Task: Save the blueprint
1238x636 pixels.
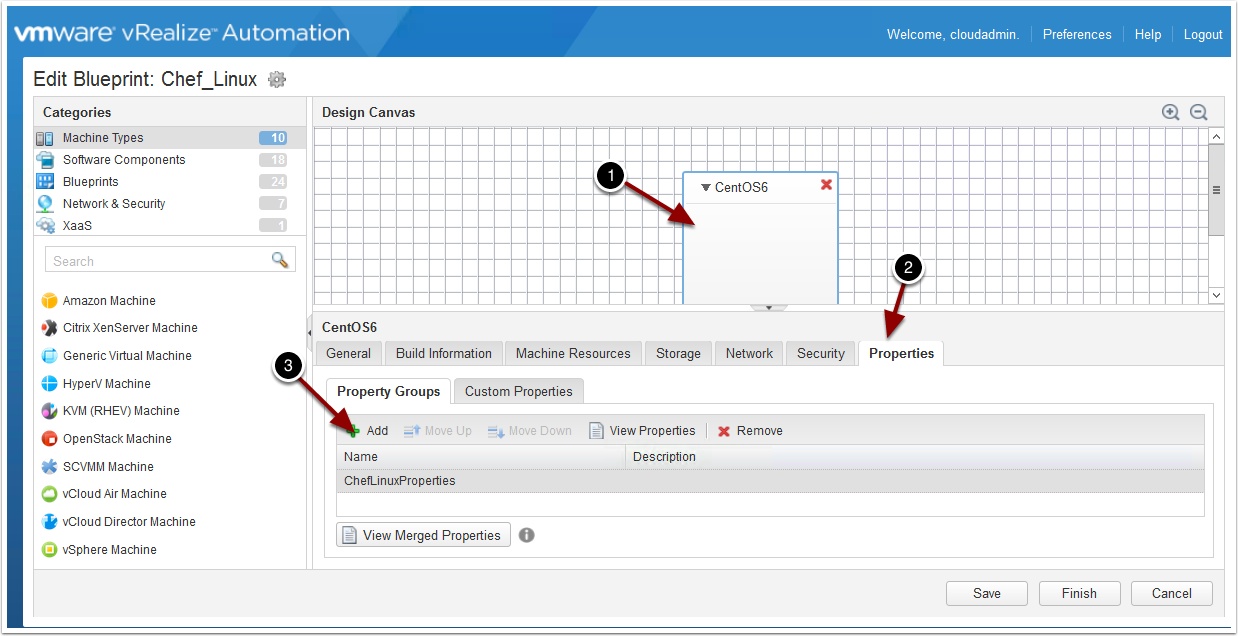Action: click(987, 593)
